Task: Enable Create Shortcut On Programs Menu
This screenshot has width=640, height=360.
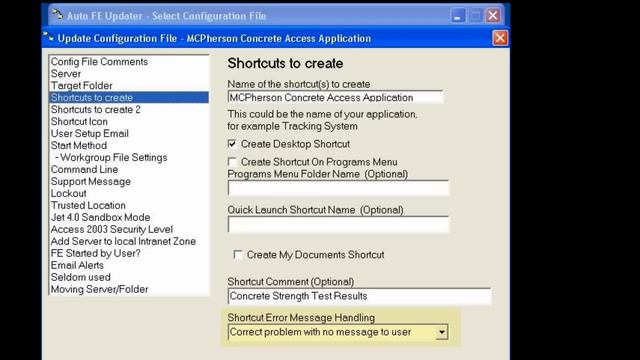Action: pyautogui.click(x=232, y=162)
